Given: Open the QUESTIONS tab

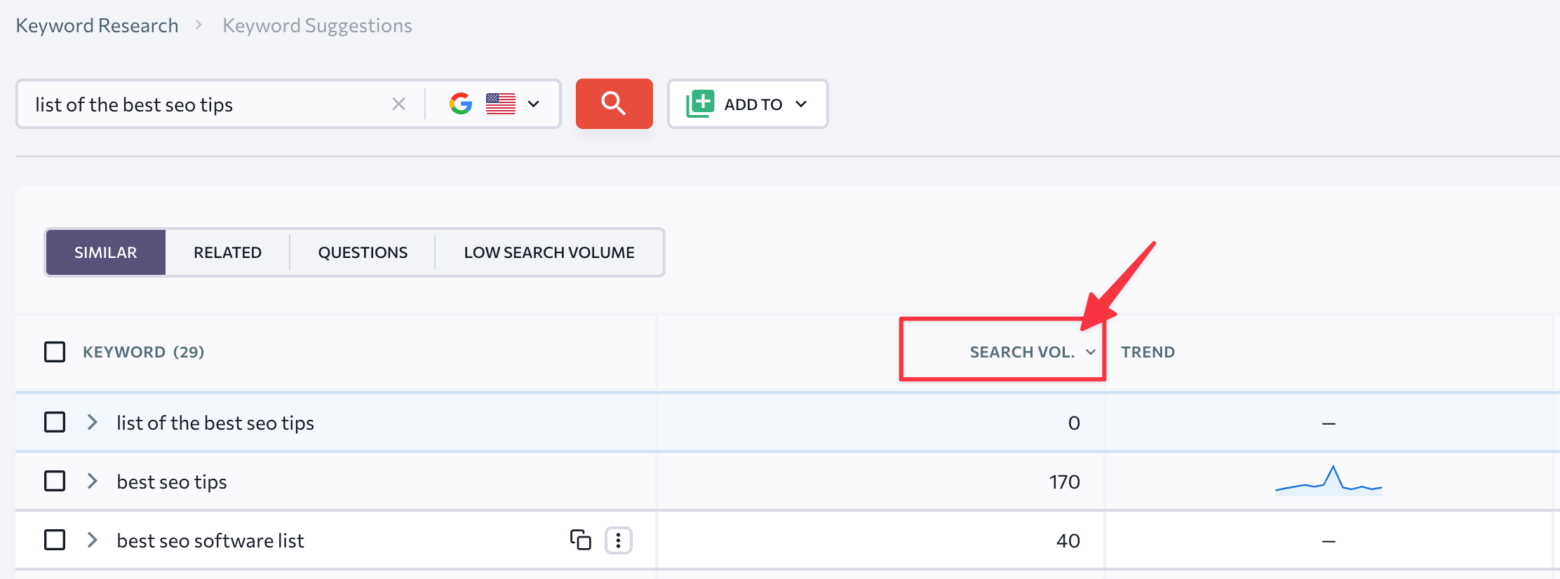Looking at the screenshot, I should (x=362, y=252).
